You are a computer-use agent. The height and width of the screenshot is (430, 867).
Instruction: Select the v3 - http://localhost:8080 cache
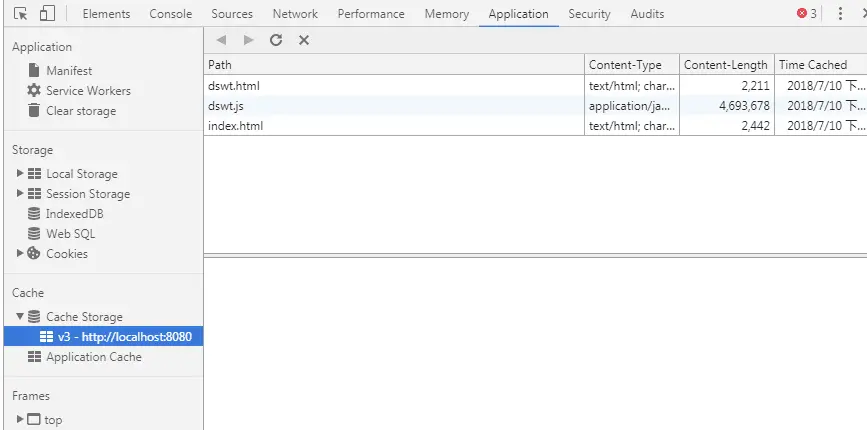tap(103, 336)
